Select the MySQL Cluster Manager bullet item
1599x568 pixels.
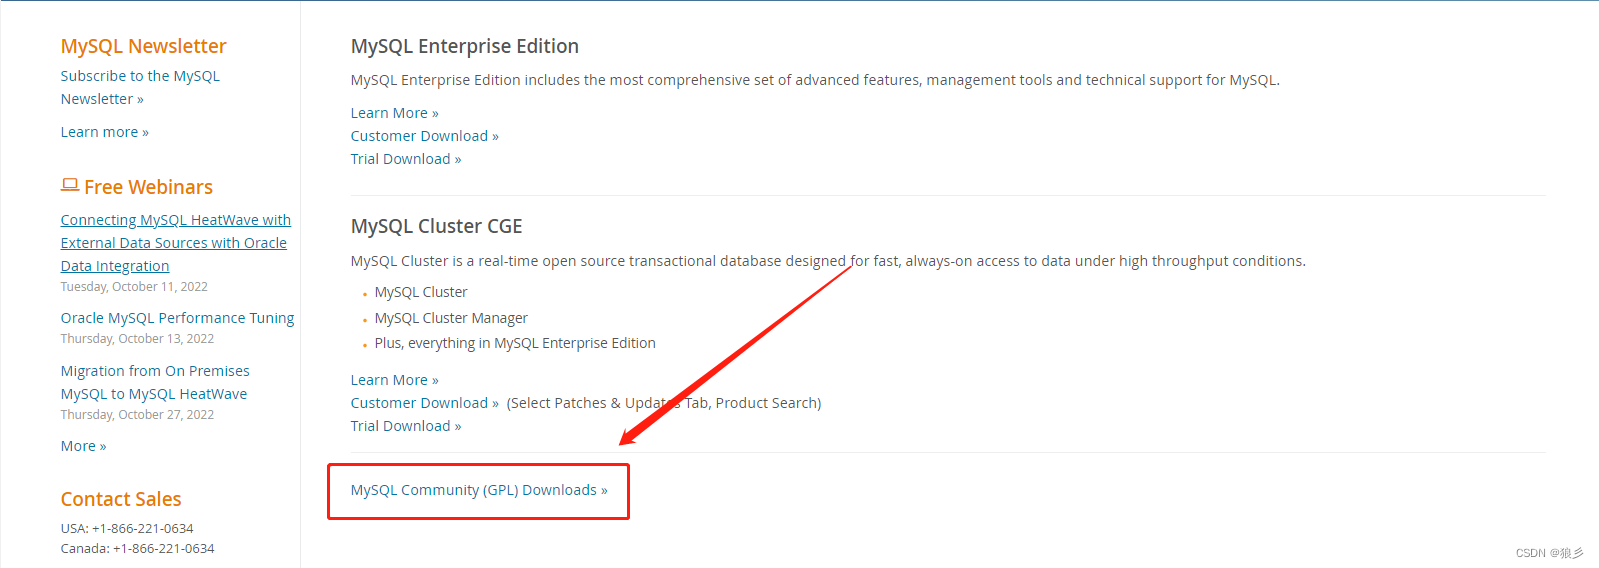click(x=451, y=318)
